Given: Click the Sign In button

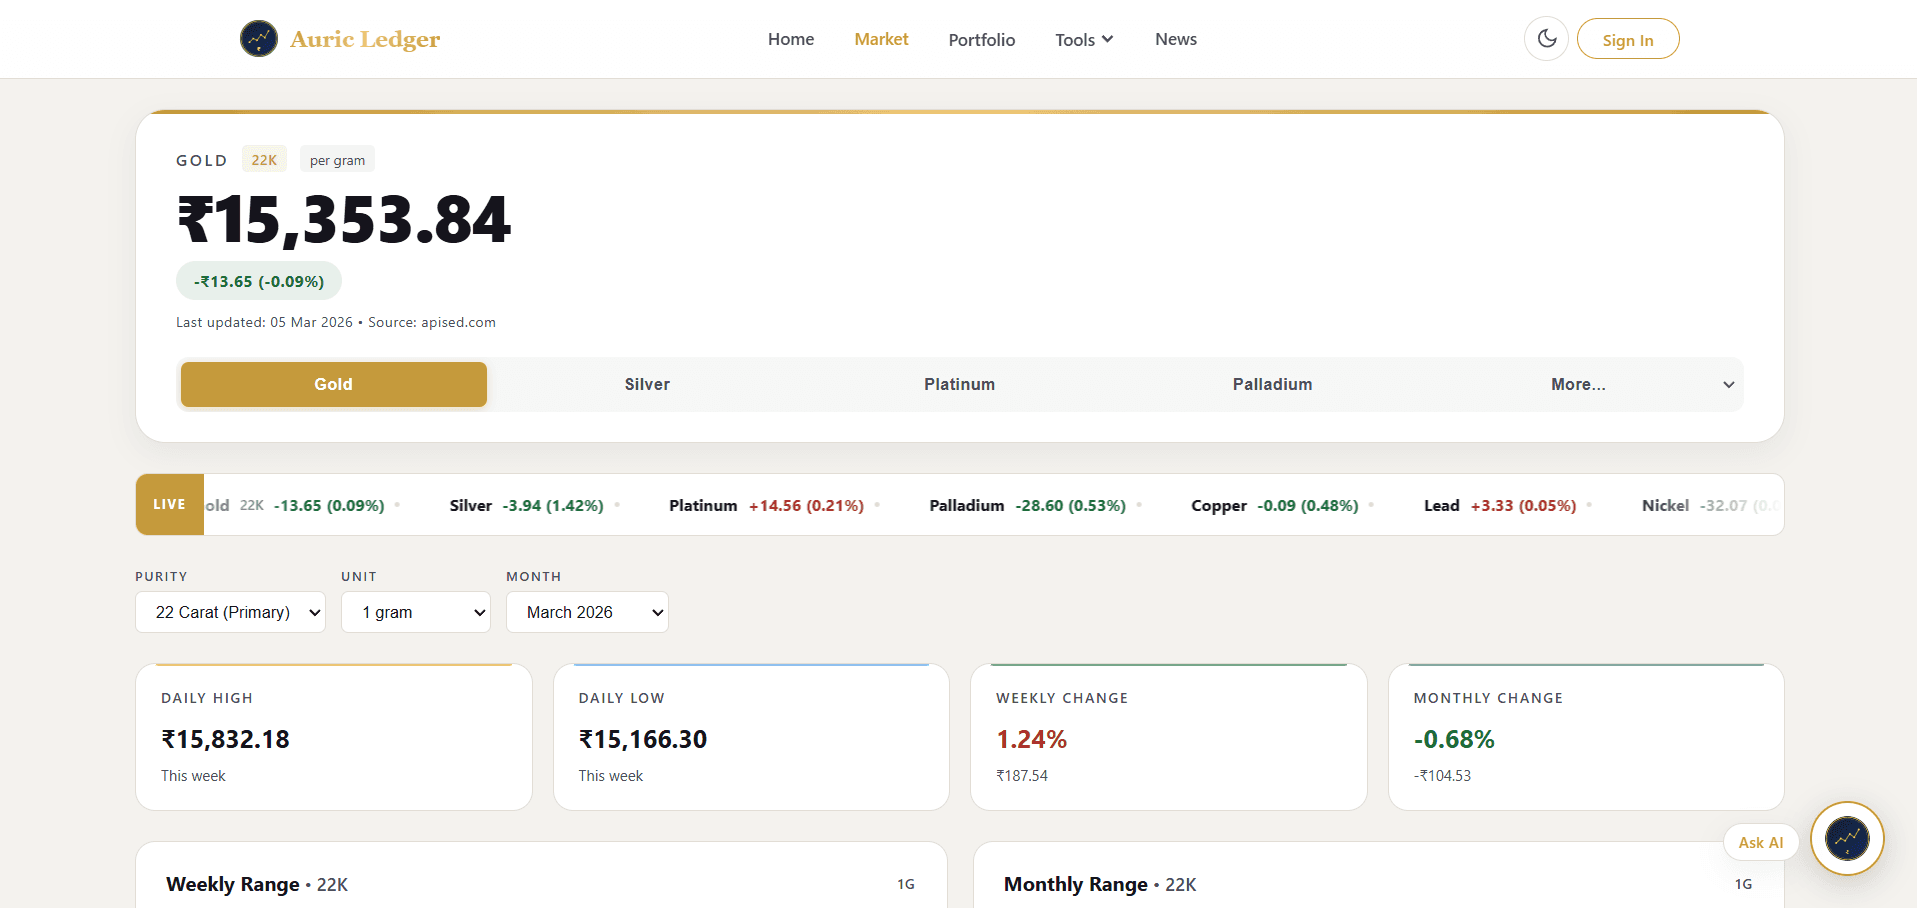Looking at the screenshot, I should (x=1627, y=38).
